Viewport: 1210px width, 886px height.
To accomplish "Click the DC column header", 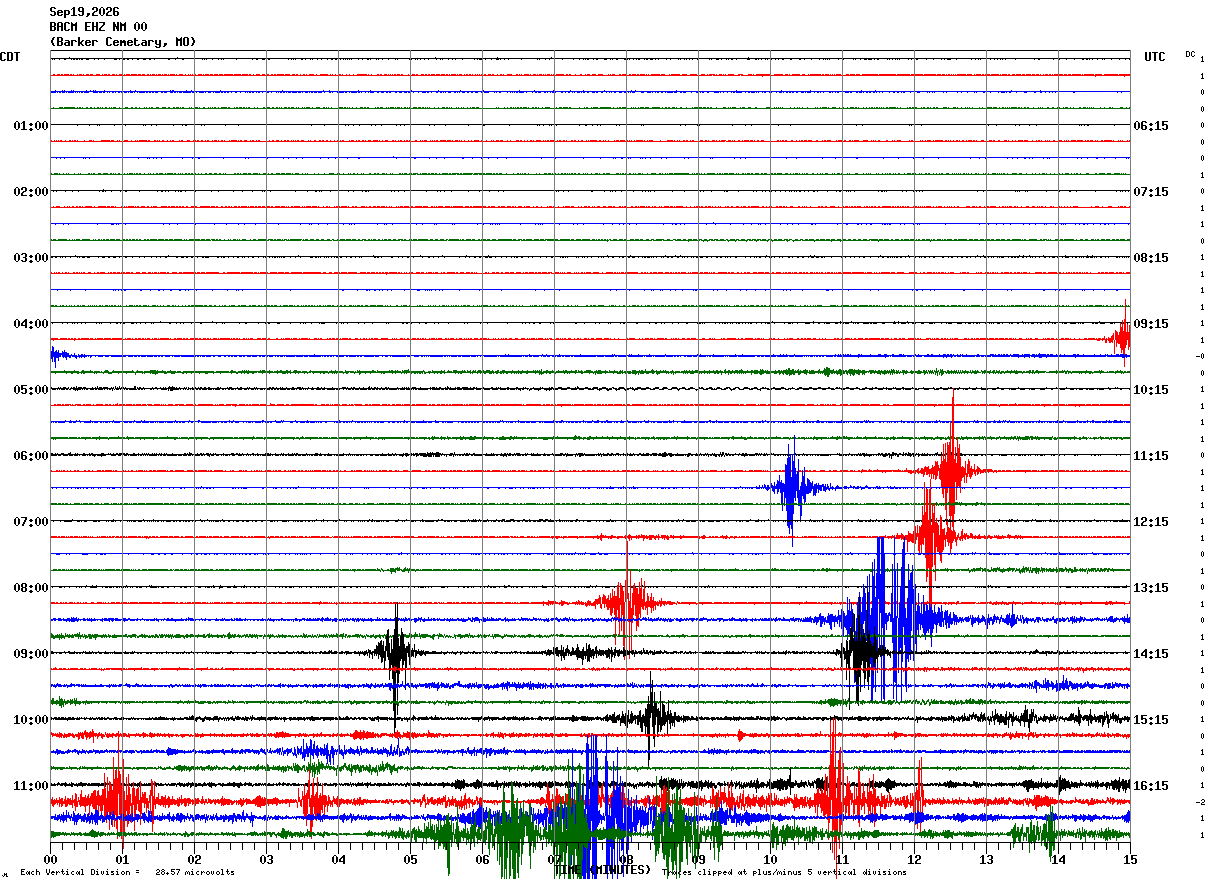I will (1190, 54).
